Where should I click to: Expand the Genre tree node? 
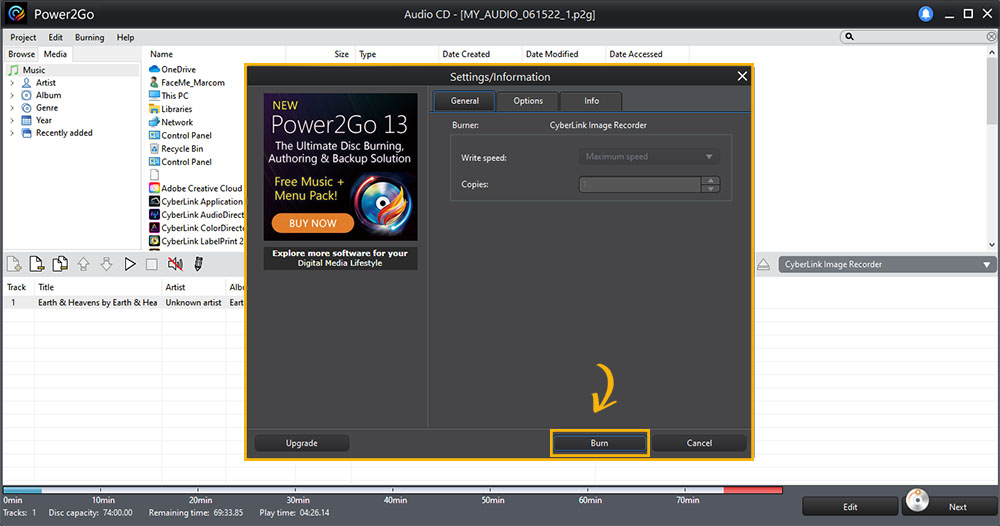pos(11,108)
